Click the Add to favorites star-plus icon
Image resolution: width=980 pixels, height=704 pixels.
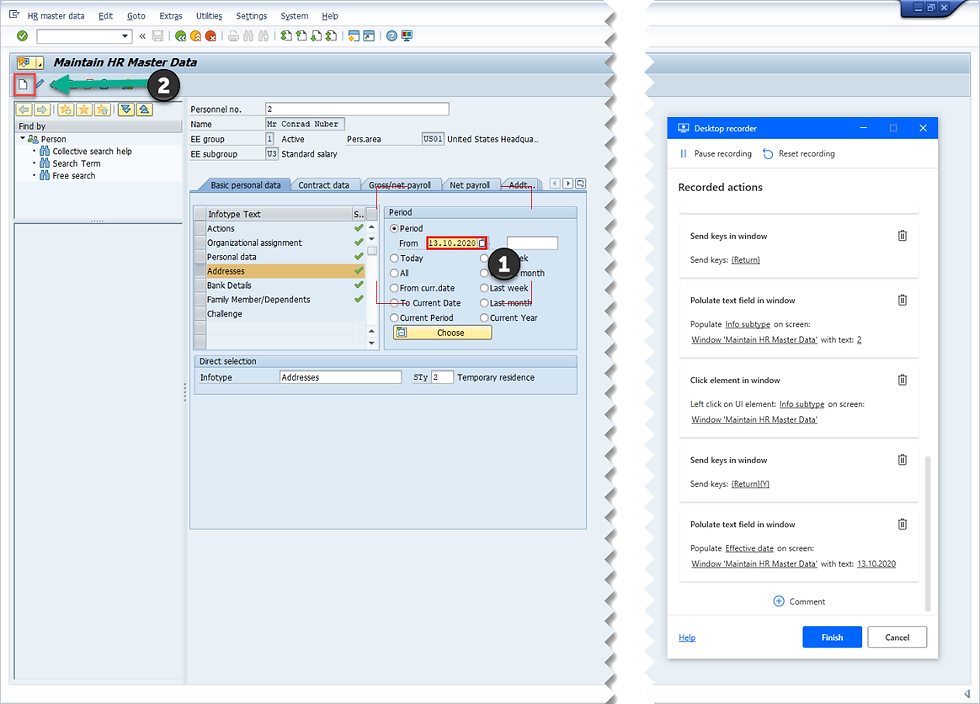tap(66, 109)
